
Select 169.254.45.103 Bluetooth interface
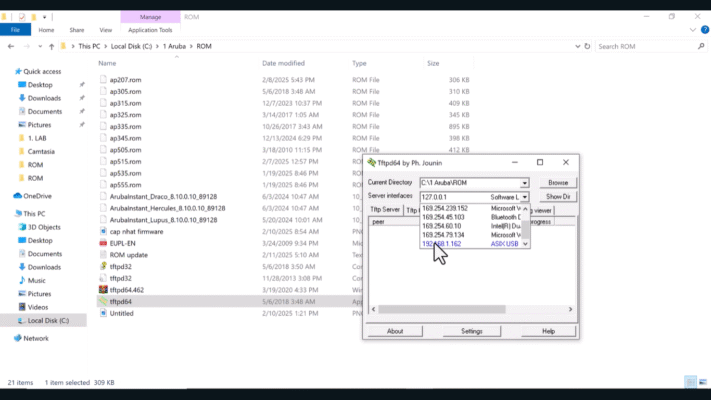click(x=471, y=217)
